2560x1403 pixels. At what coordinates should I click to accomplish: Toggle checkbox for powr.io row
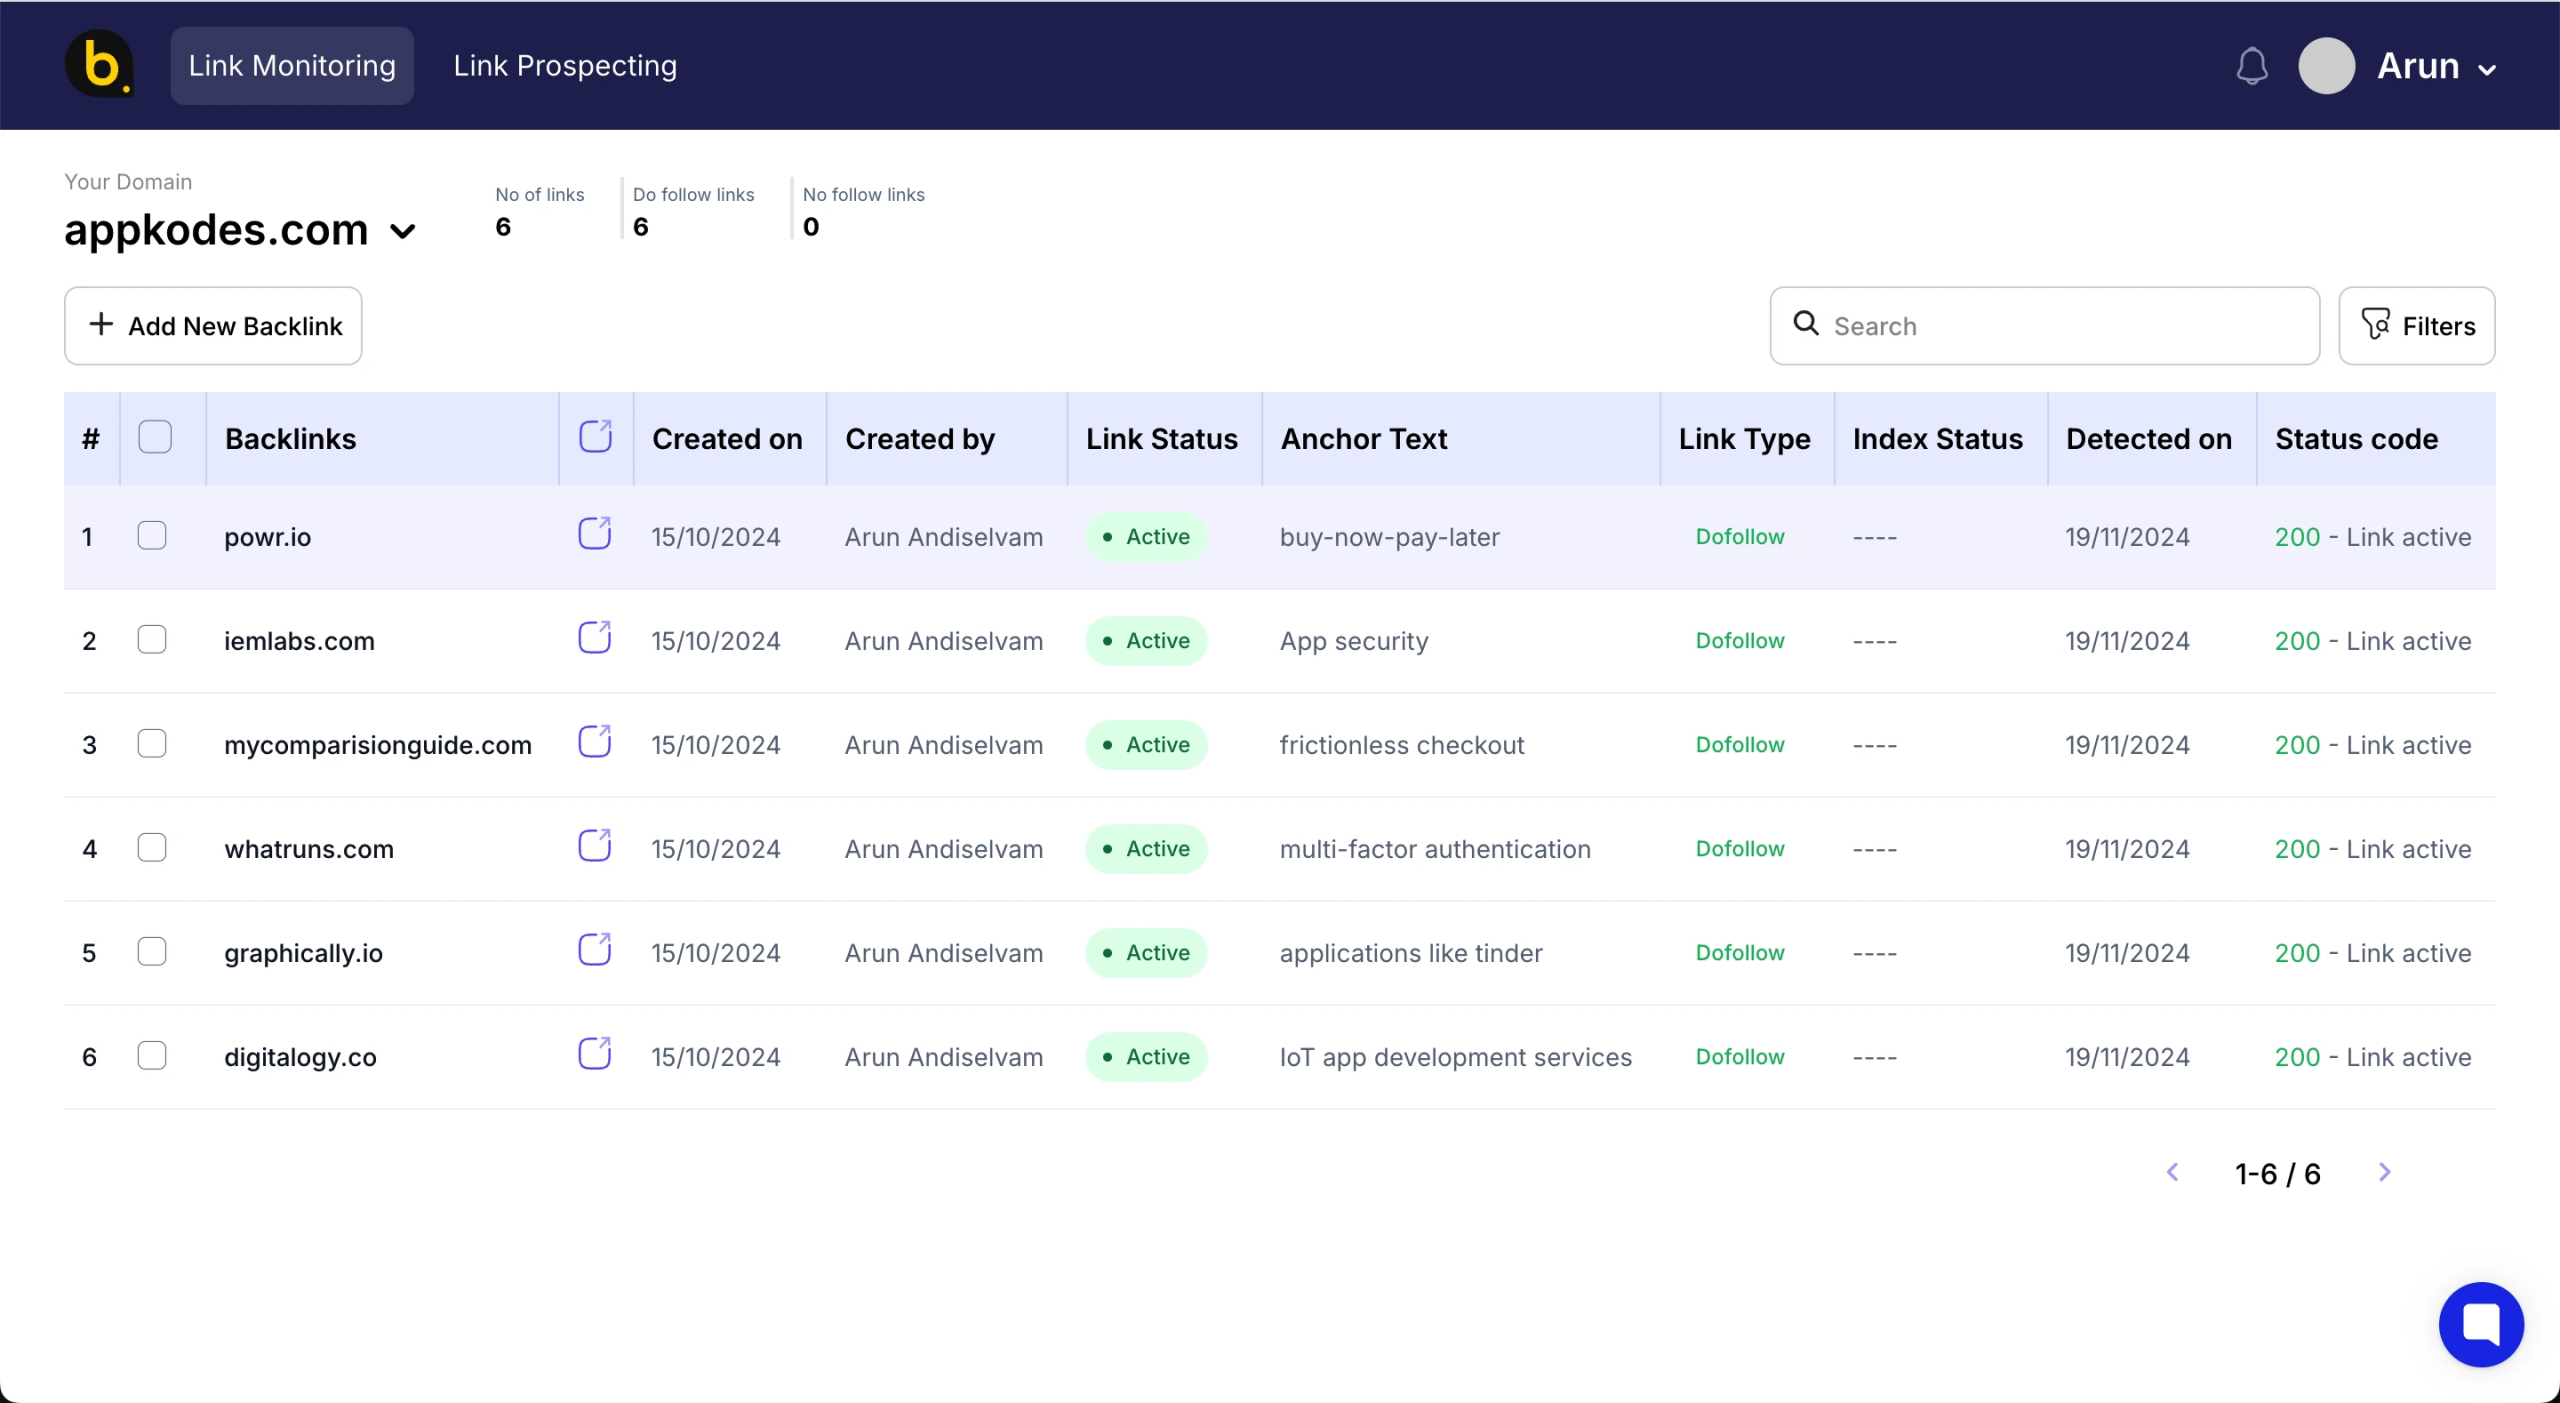pyautogui.click(x=152, y=536)
